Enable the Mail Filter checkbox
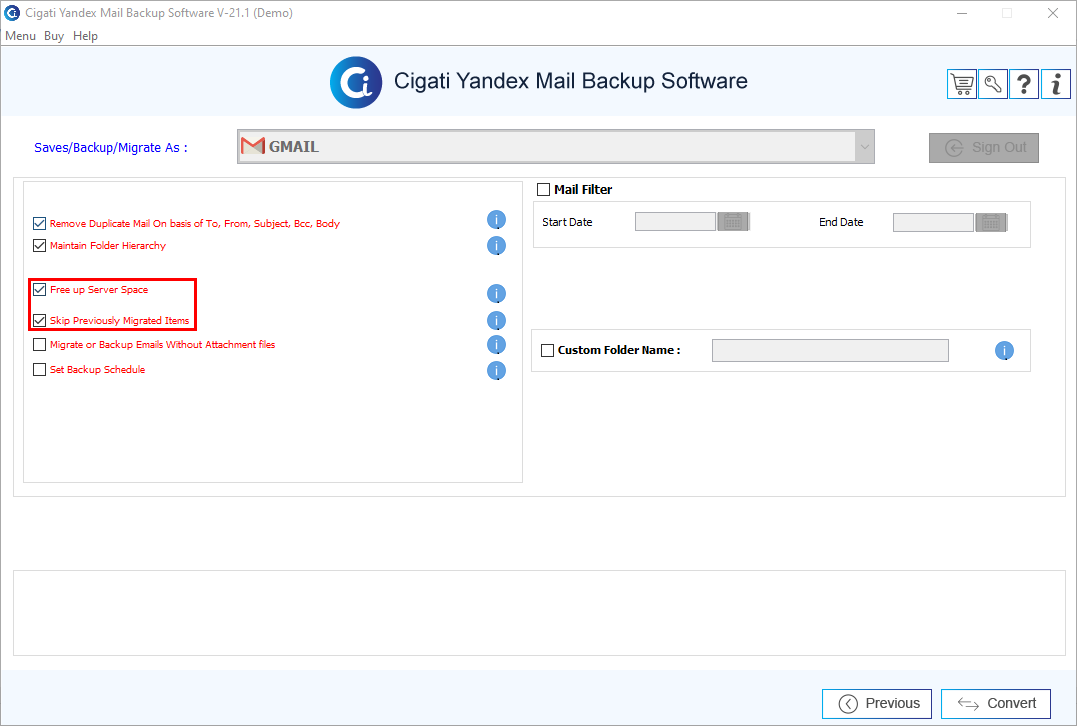This screenshot has width=1077, height=726. pyautogui.click(x=543, y=189)
